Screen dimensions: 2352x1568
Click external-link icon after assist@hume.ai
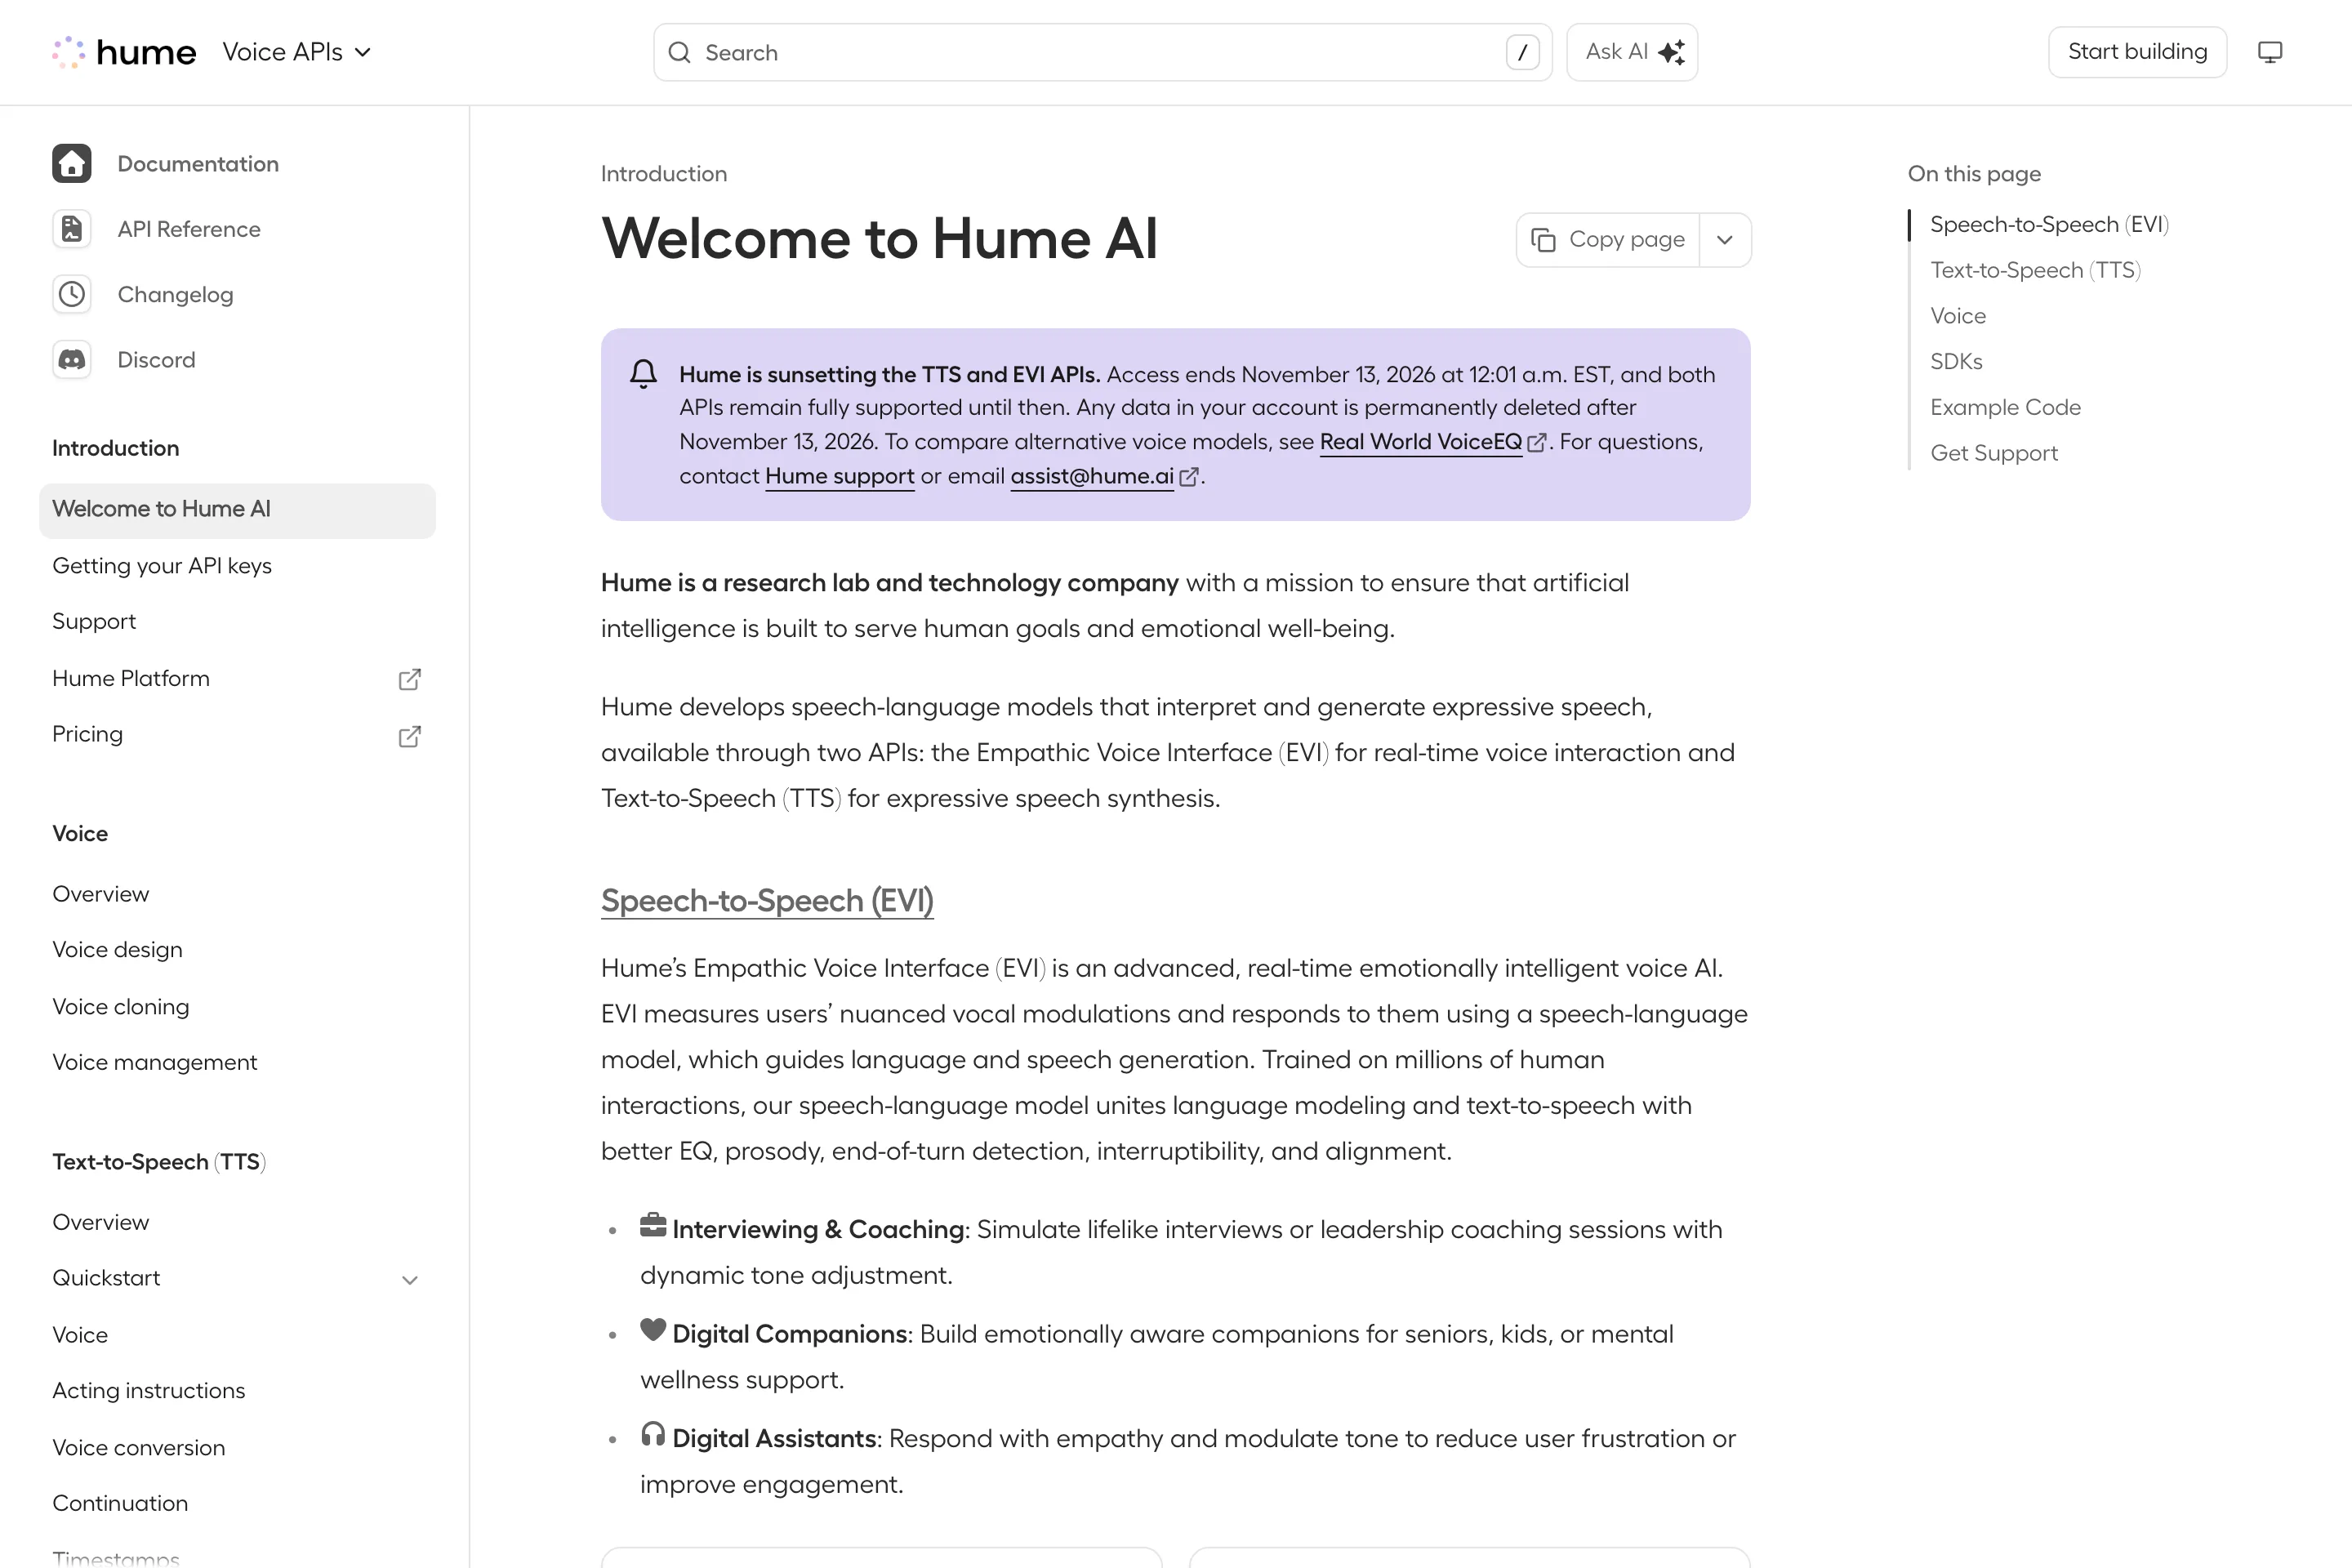pyautogui.click(x=1189, y=477)
